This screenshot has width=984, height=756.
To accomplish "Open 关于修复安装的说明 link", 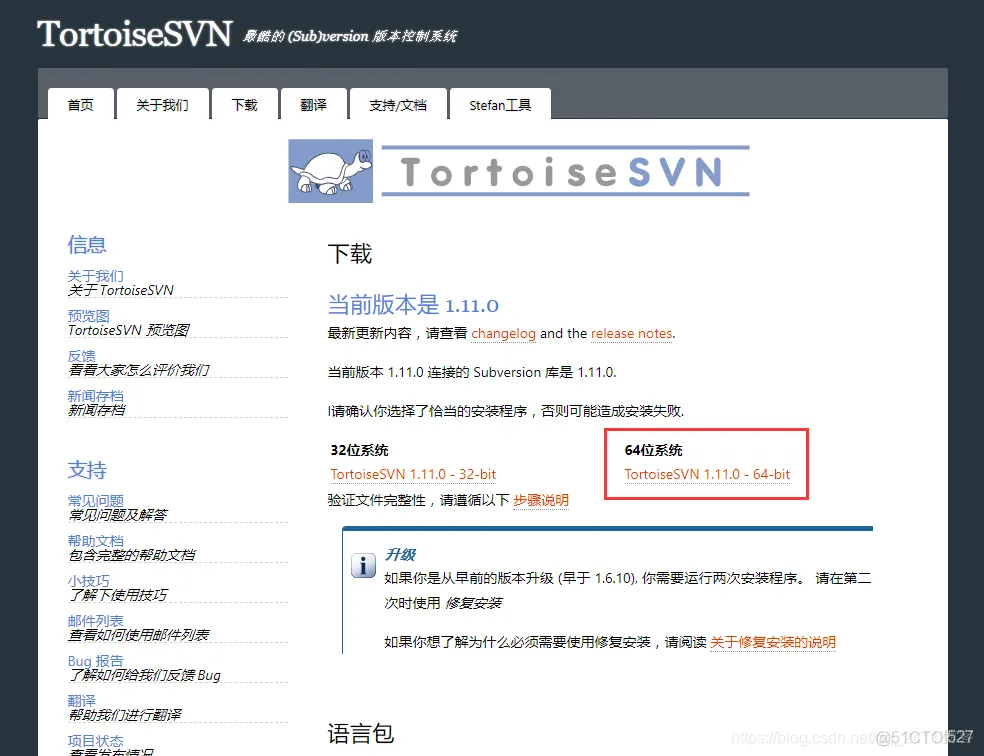I will 773,642.
